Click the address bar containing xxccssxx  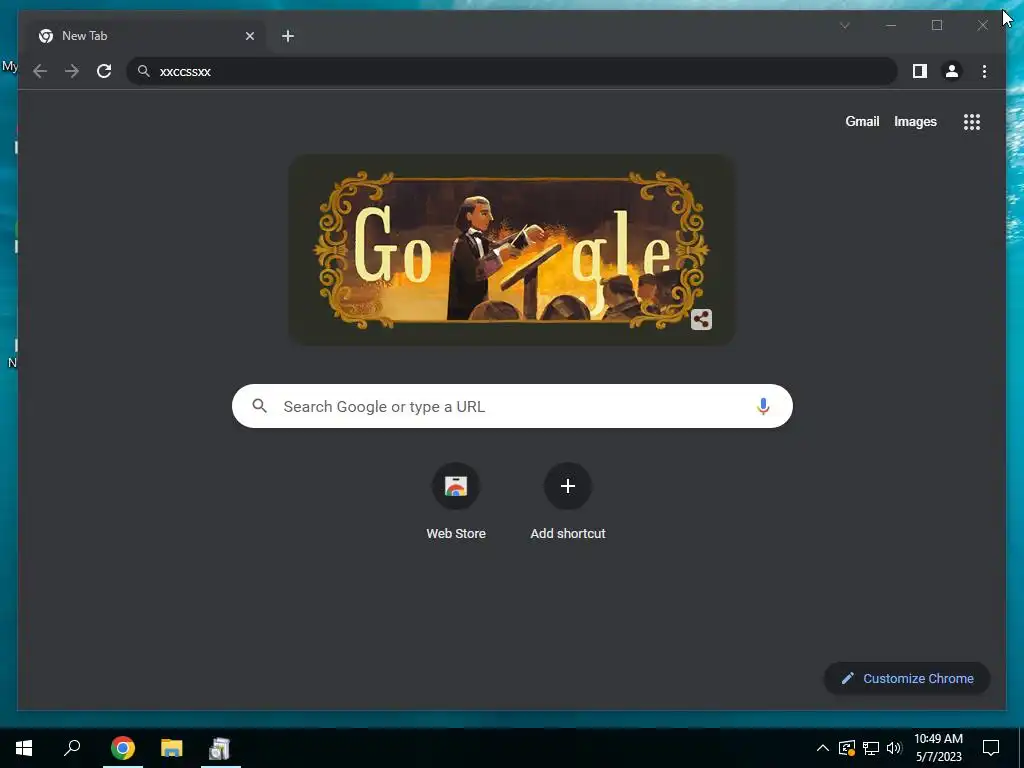tap(511, 71)
